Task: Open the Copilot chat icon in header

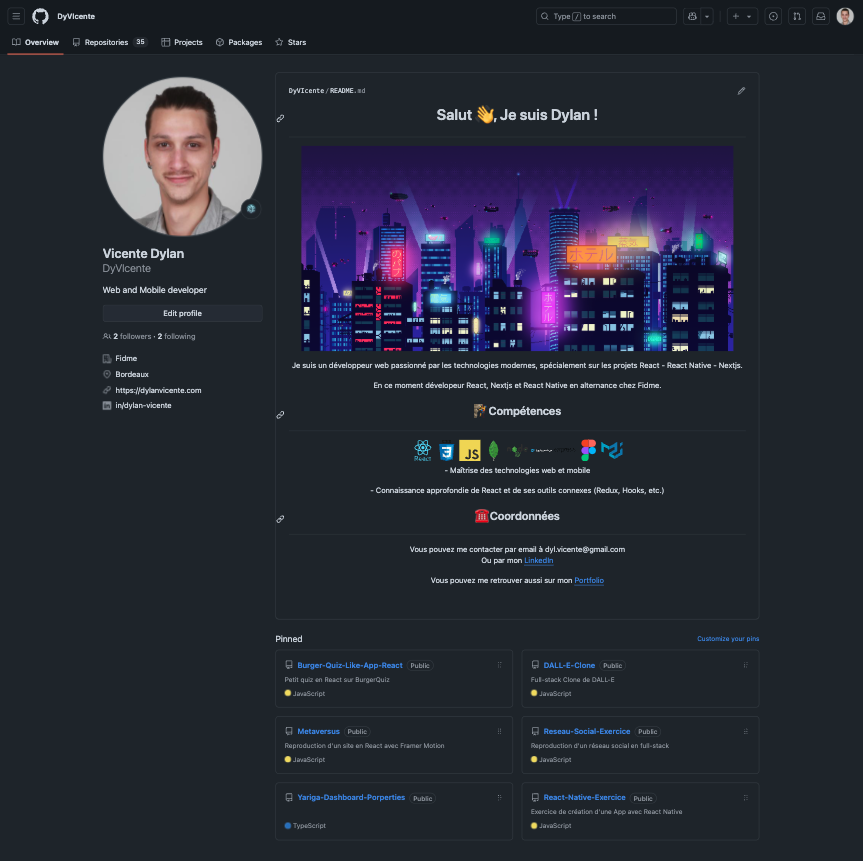Action: 693,16
